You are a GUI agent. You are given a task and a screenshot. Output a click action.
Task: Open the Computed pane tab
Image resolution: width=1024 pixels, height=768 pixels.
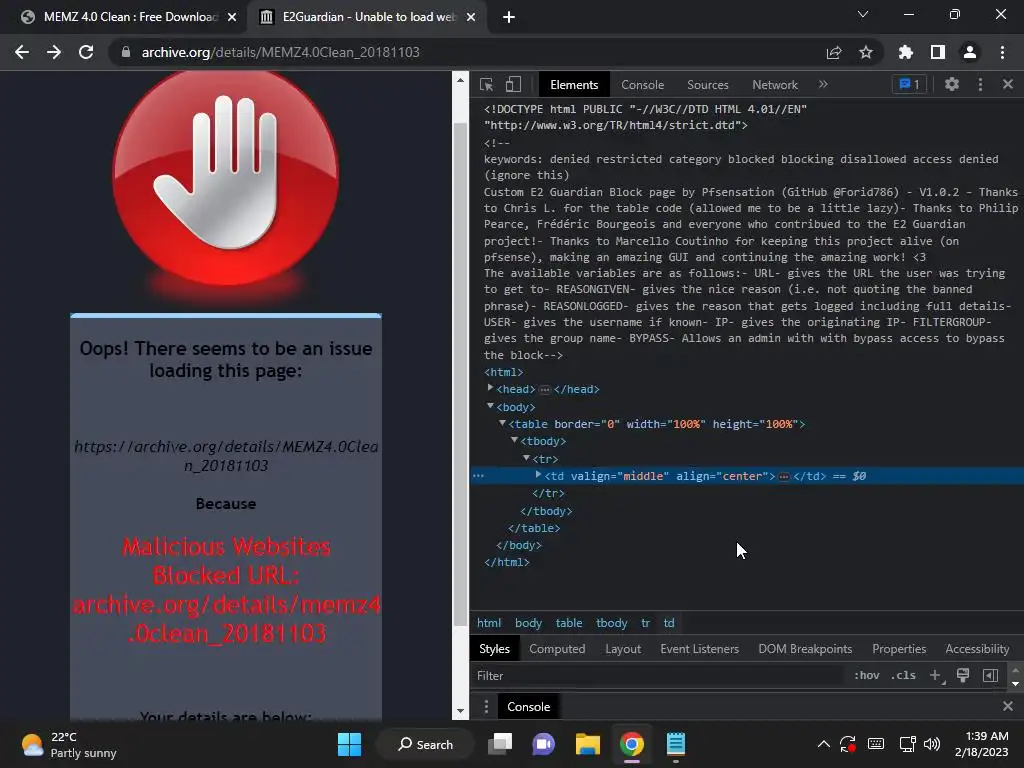[x=557, y=649]
